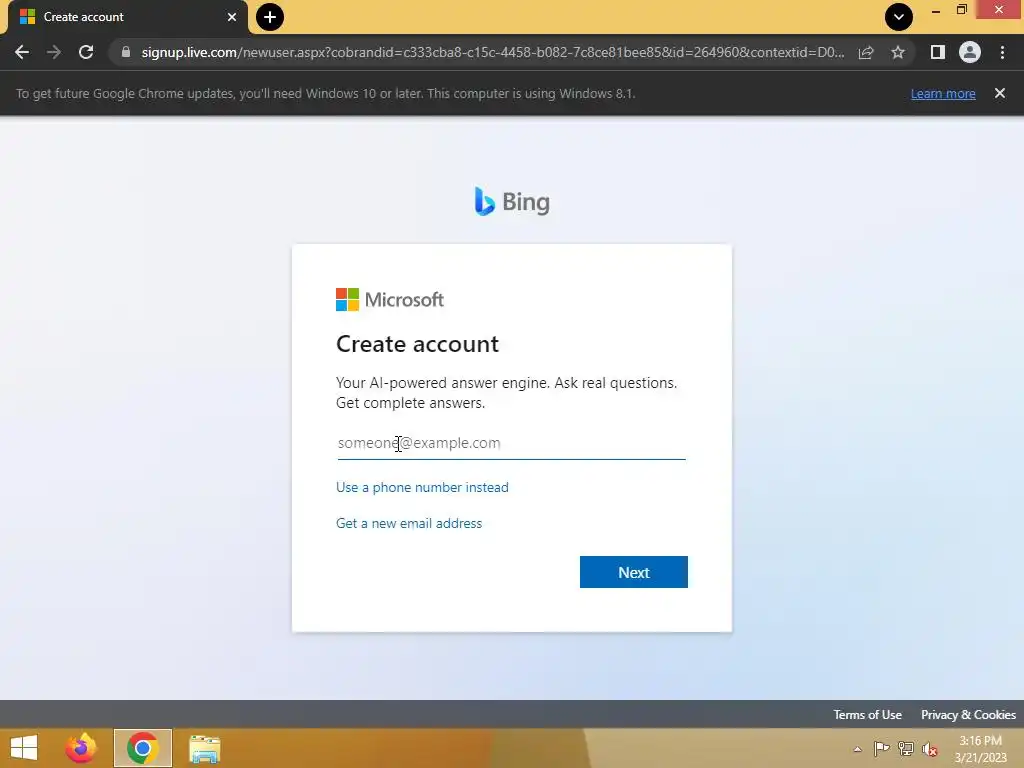
Task: Open Terms of Use link
Action: click(867, 714)
